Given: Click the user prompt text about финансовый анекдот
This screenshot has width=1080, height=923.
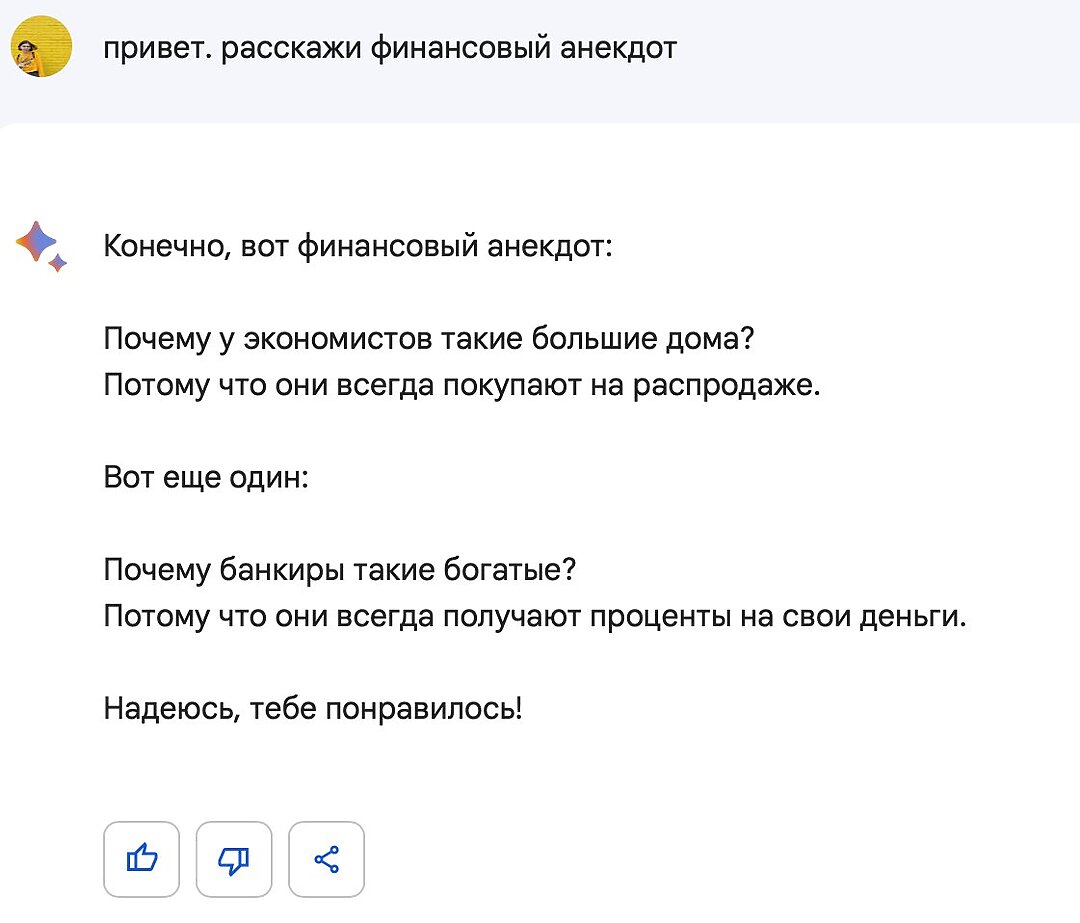Looking at the screenshot, I should [390, 48].
